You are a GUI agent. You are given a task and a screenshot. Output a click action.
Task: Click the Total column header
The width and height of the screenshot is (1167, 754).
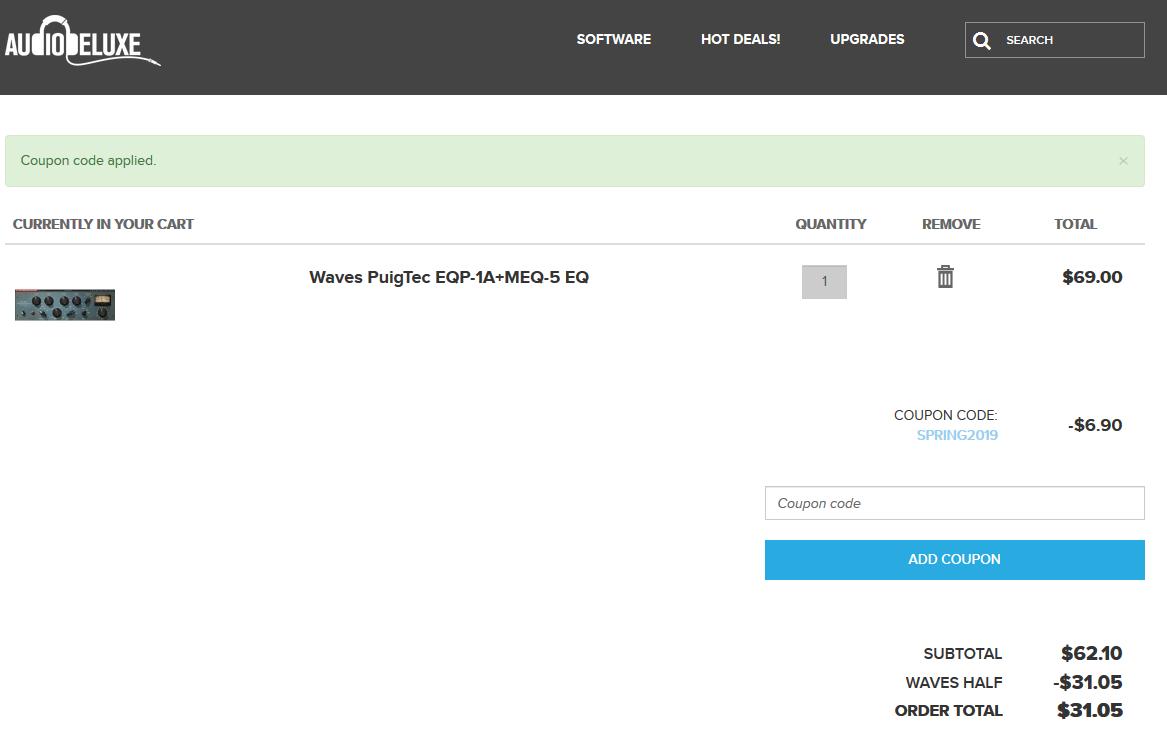click(x=1075, y=224)
